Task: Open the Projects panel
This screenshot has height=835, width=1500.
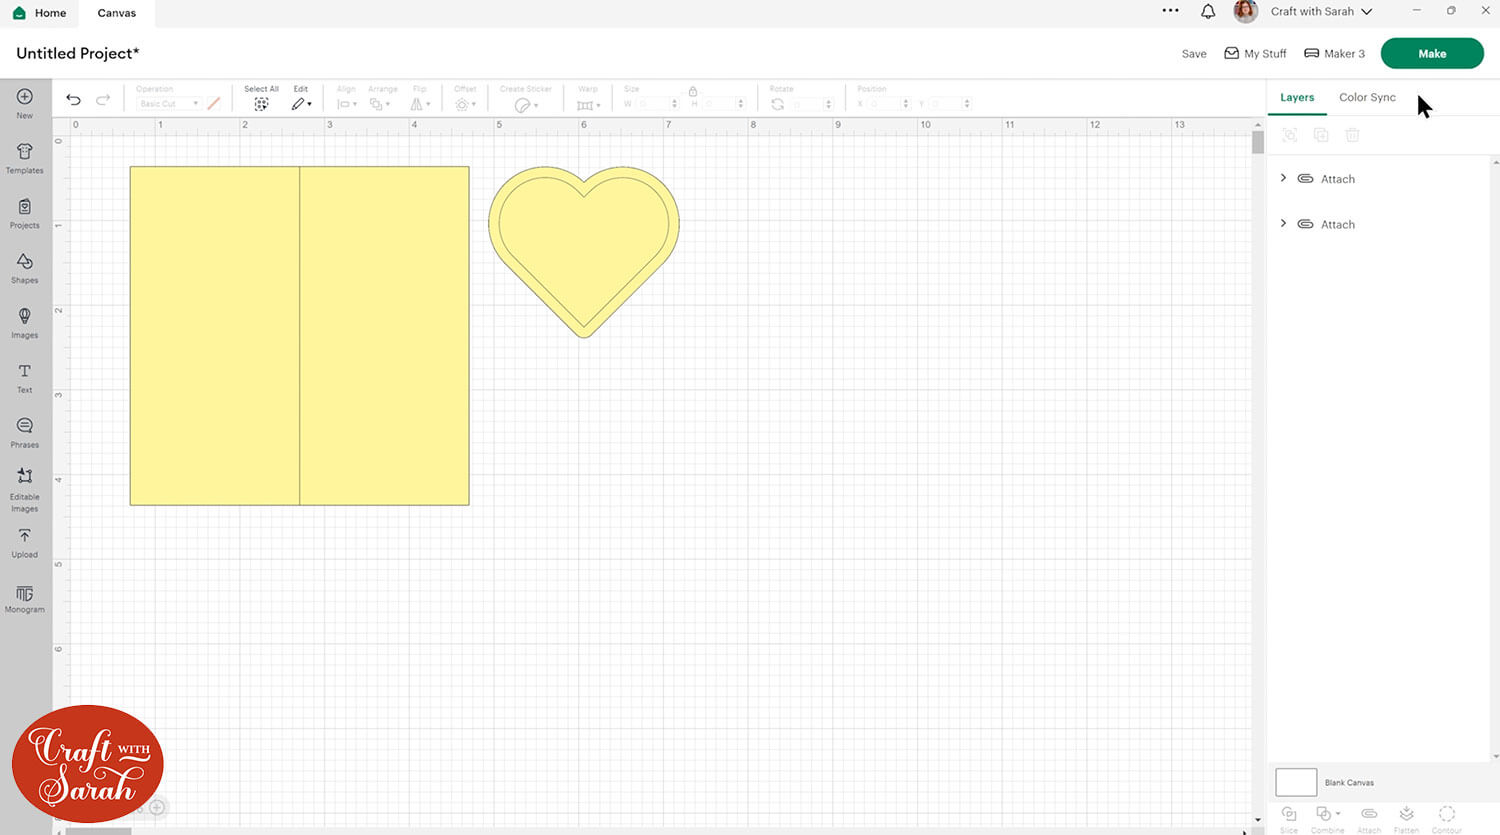Action: (25, 207)
